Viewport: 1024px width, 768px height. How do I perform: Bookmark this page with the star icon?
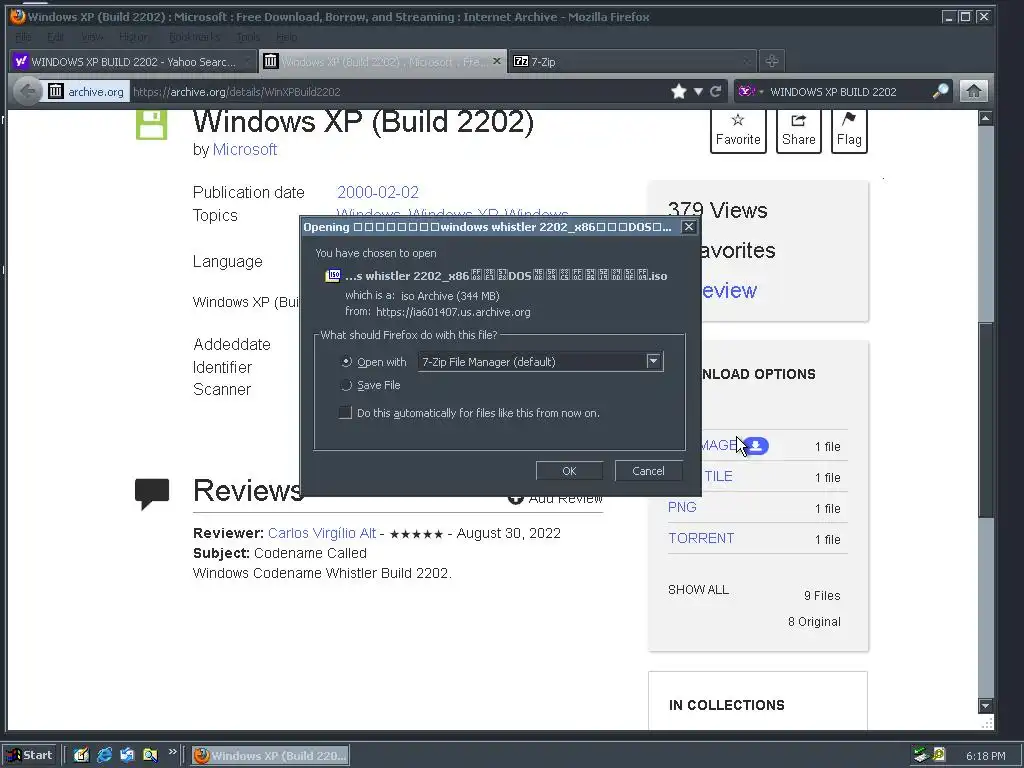(679, 91)
